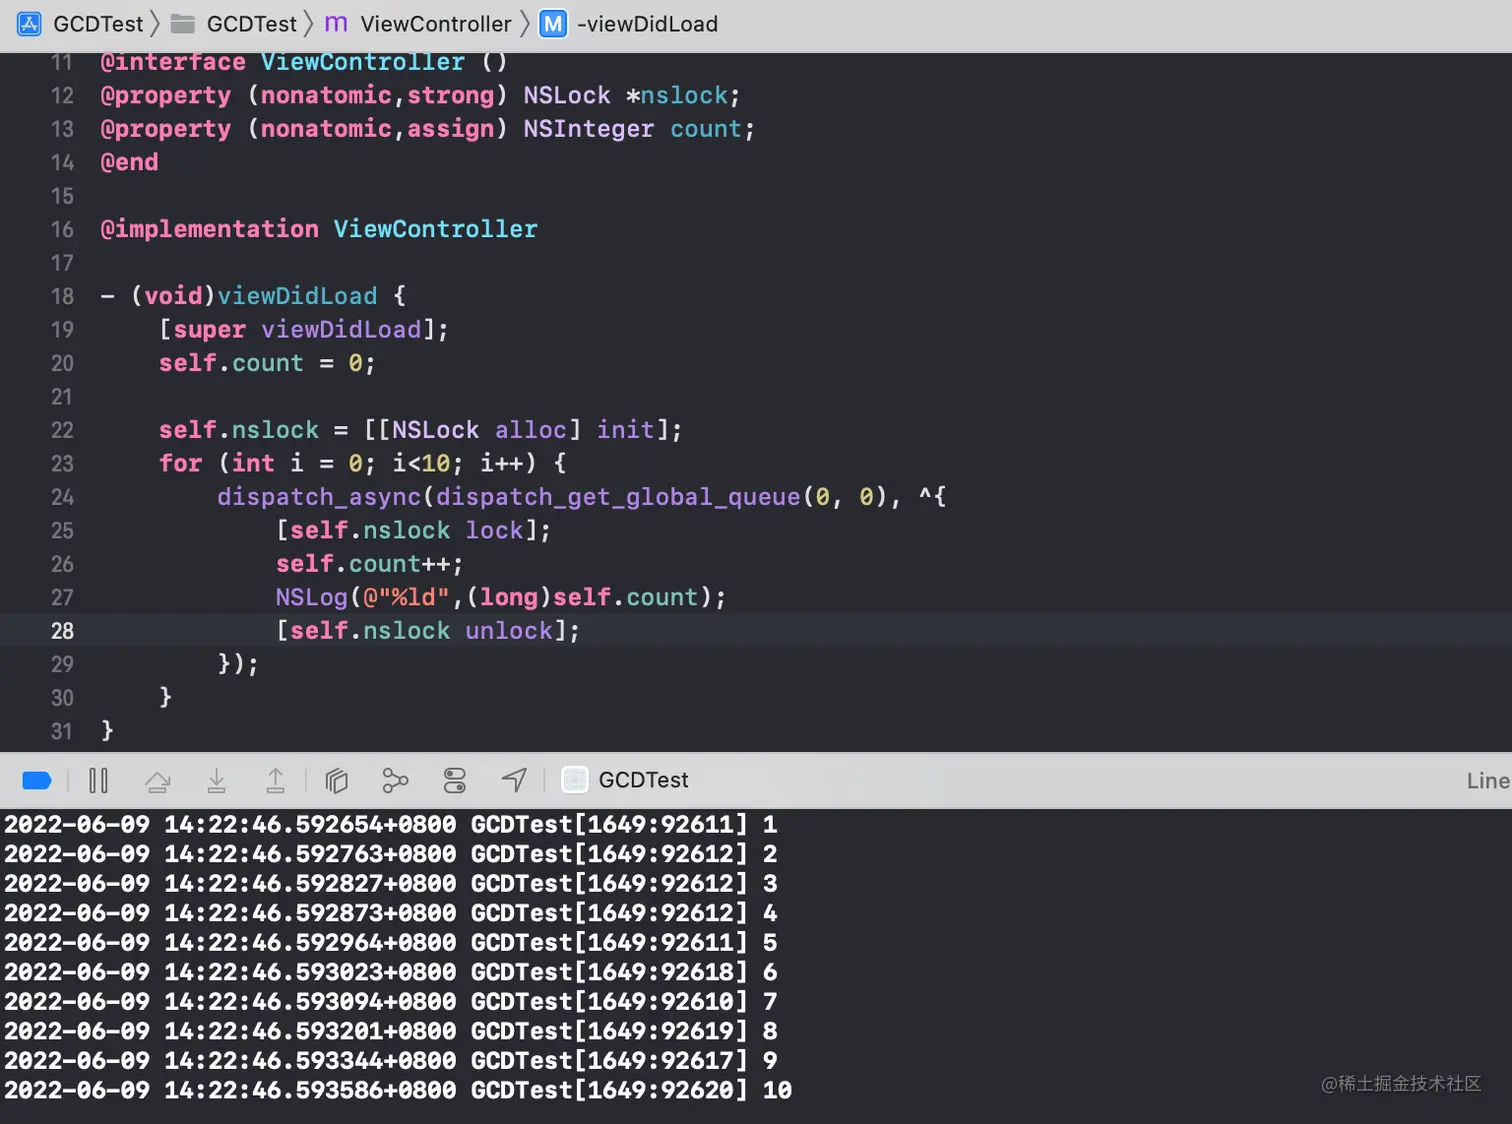Click '@end' on line 14
Image resolution: width=1512 pixels, height=1124 pixels.
(130, 162)
